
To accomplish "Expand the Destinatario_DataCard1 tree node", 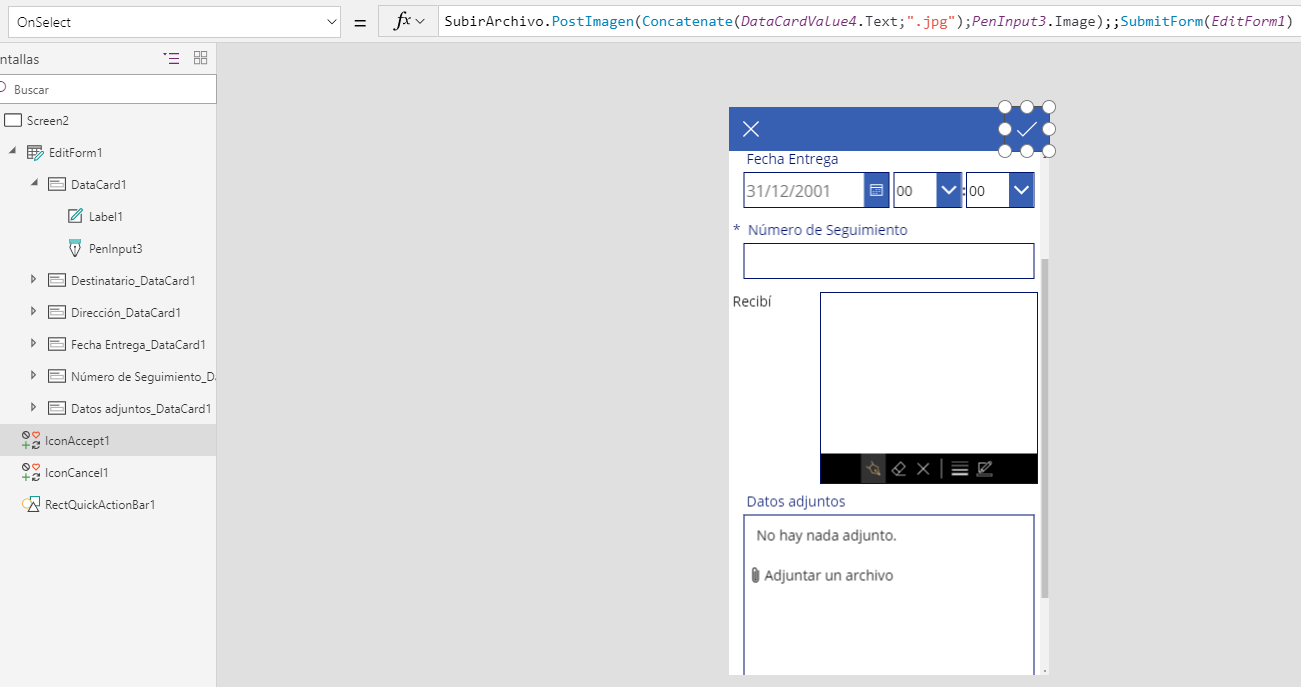I will 34,280.
